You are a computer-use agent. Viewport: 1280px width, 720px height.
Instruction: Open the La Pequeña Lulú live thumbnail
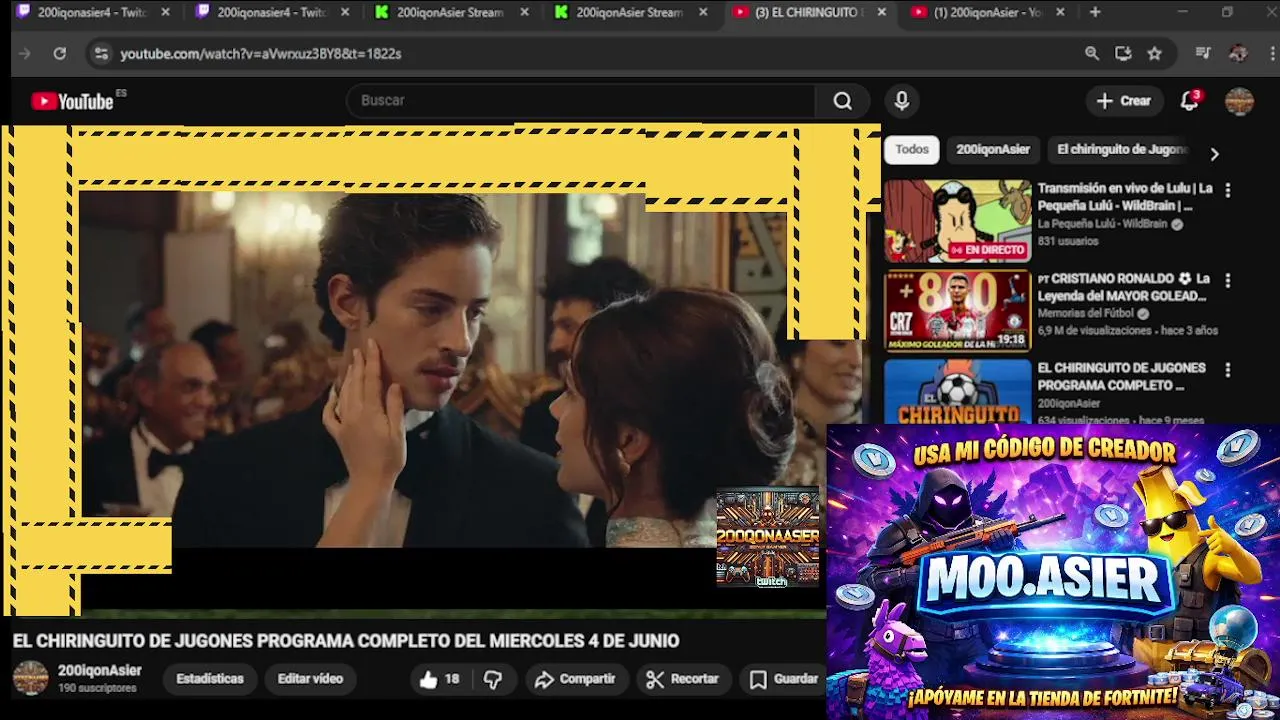tap(957, 221)
